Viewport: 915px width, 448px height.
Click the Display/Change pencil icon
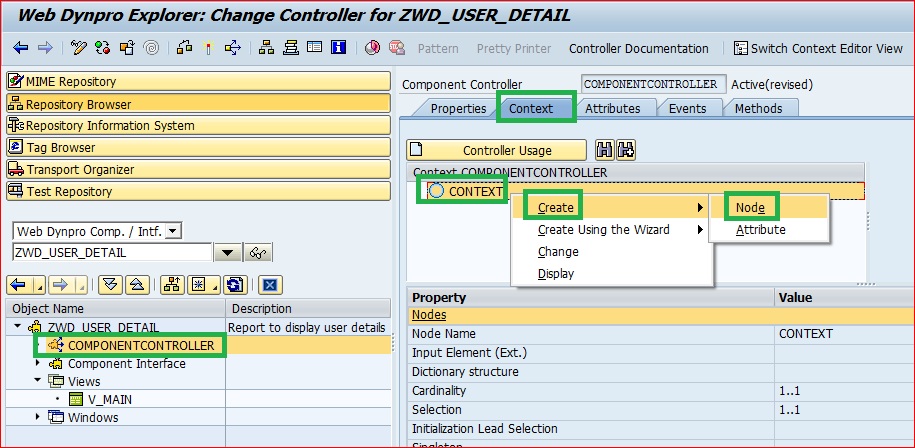point(78,48)
